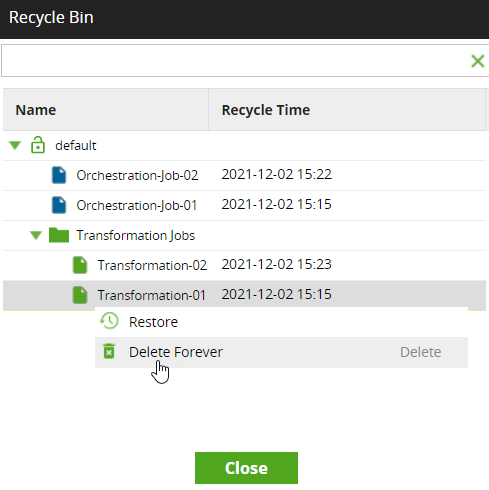
Task: Select the Orchestration-Job-02 row
Action: (244, 175)
